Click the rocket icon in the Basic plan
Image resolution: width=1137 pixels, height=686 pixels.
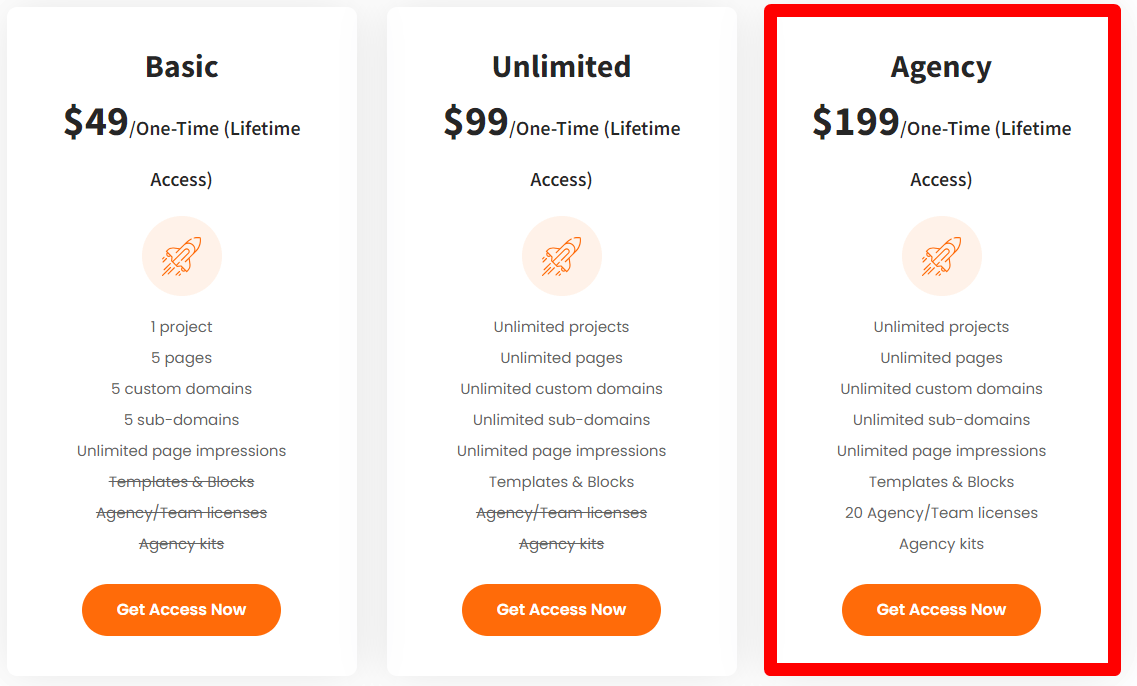click(181, 256)
